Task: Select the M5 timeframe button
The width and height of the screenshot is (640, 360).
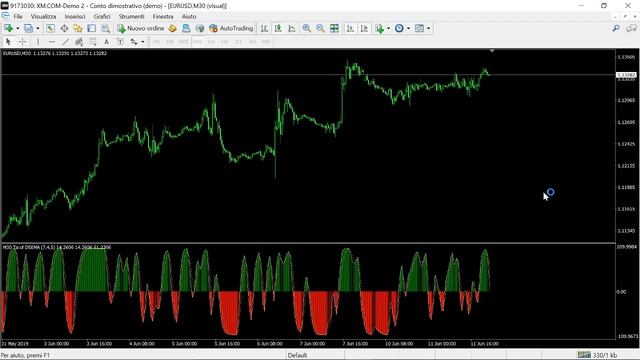Action: pos(170,42)
